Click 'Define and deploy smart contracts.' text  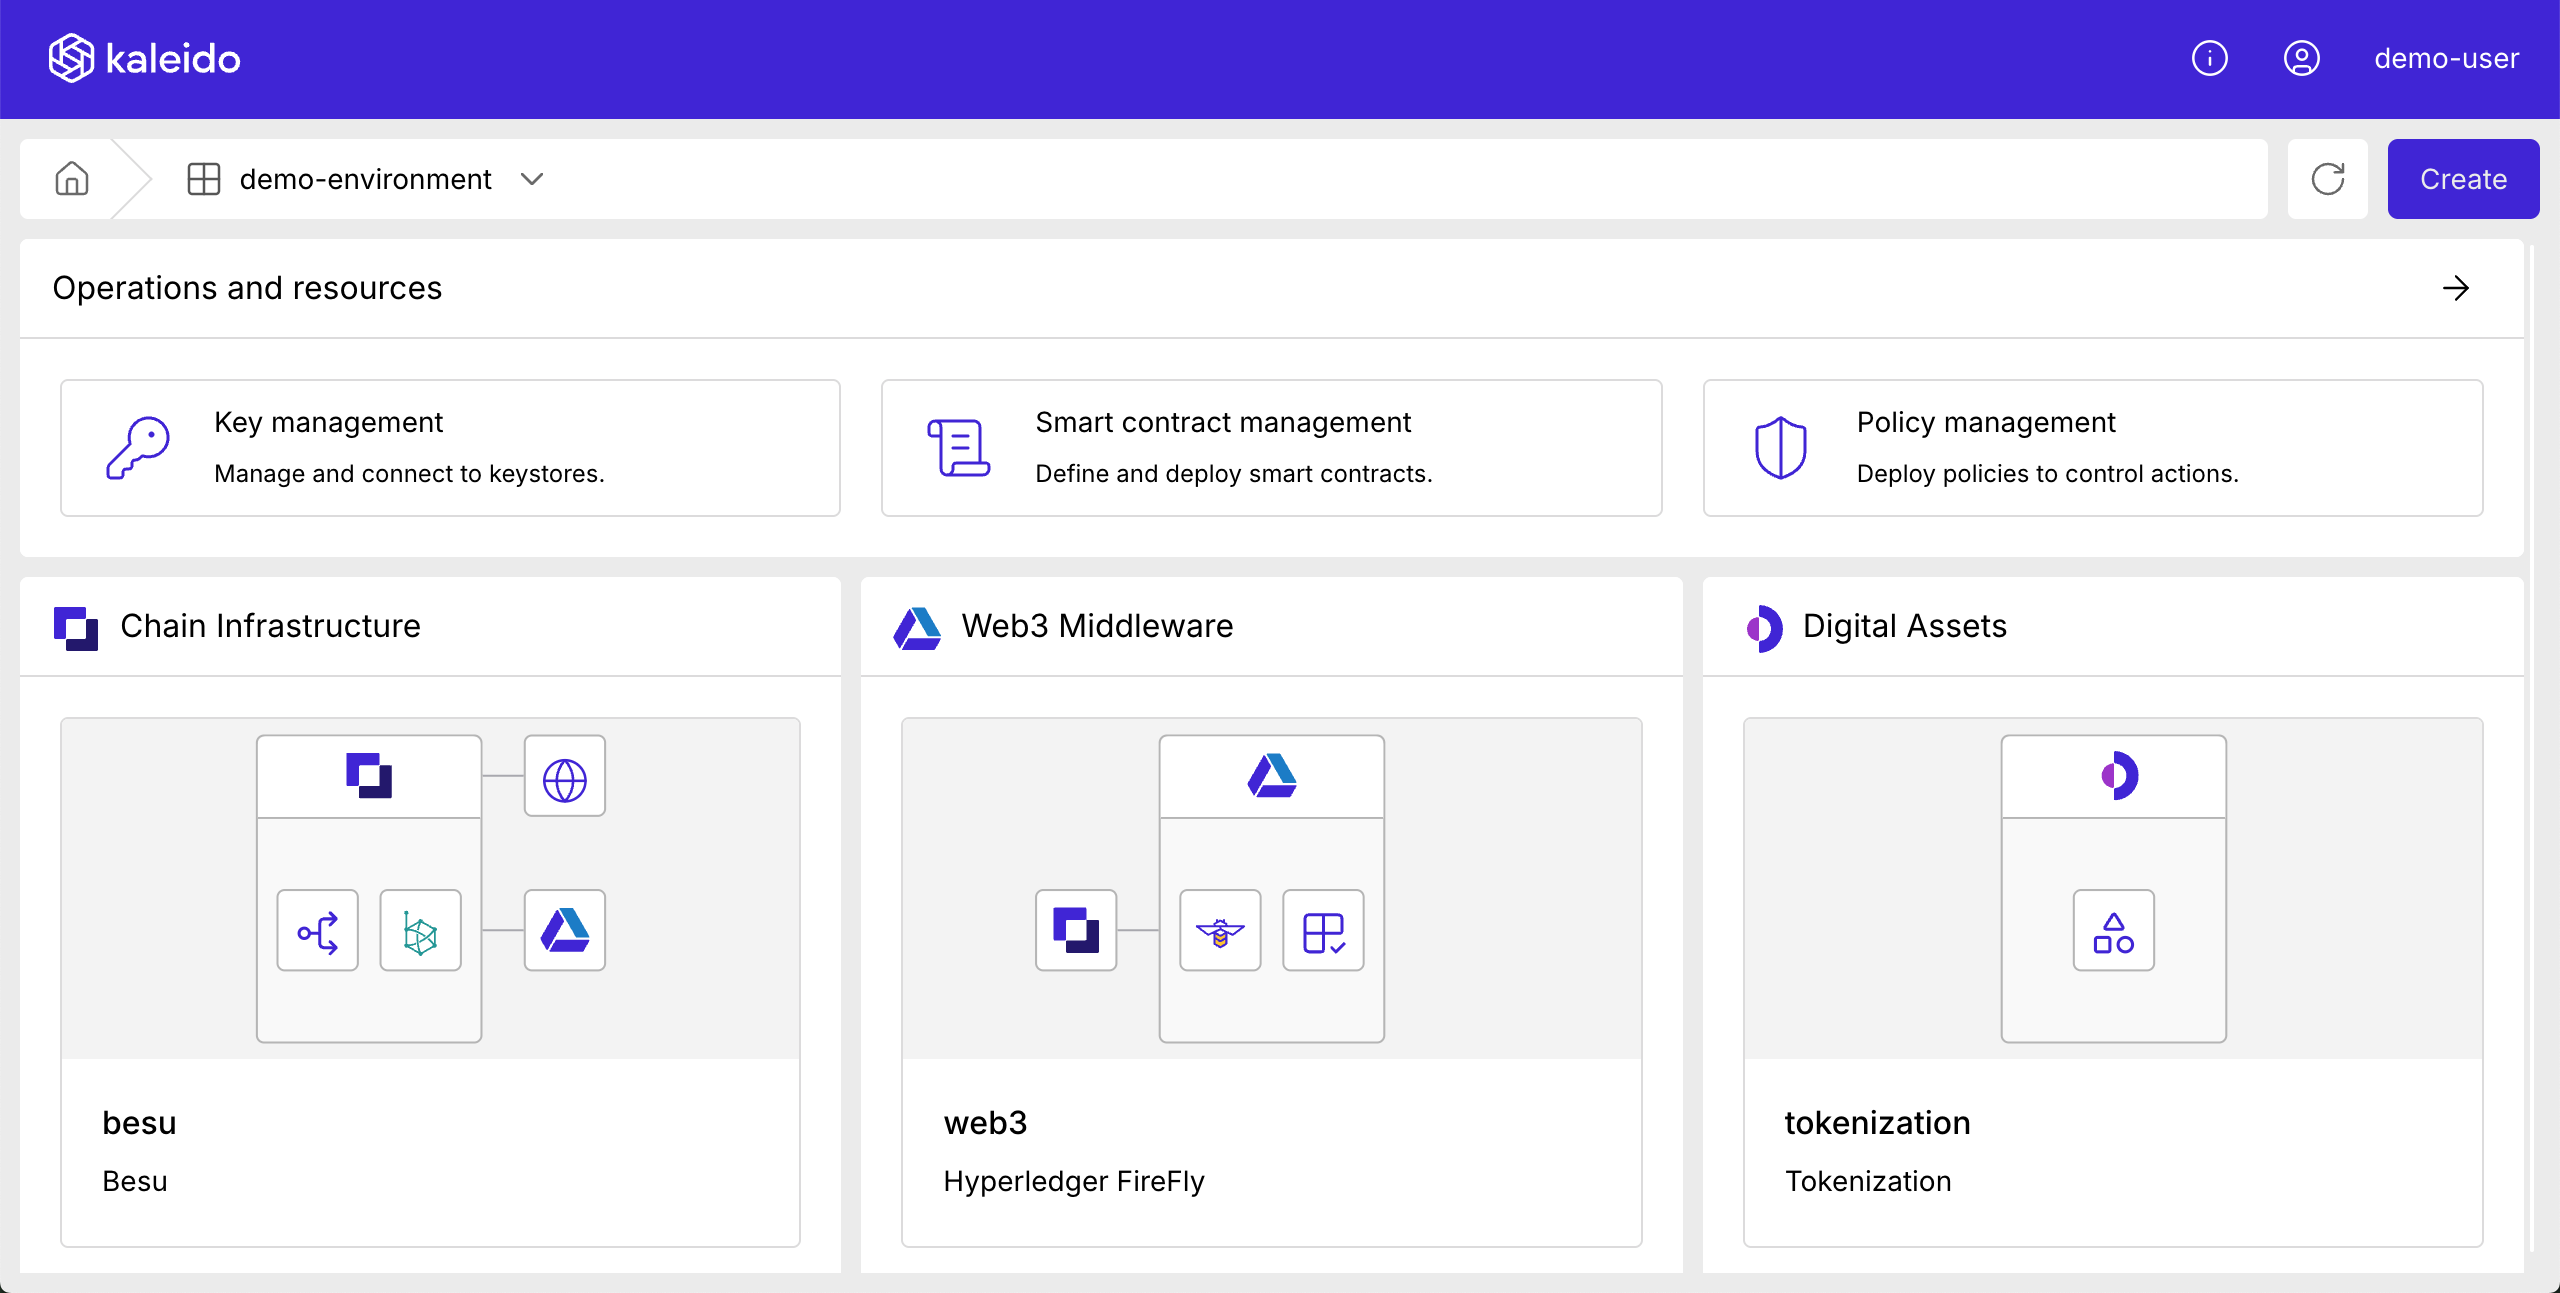(1233, 474)
